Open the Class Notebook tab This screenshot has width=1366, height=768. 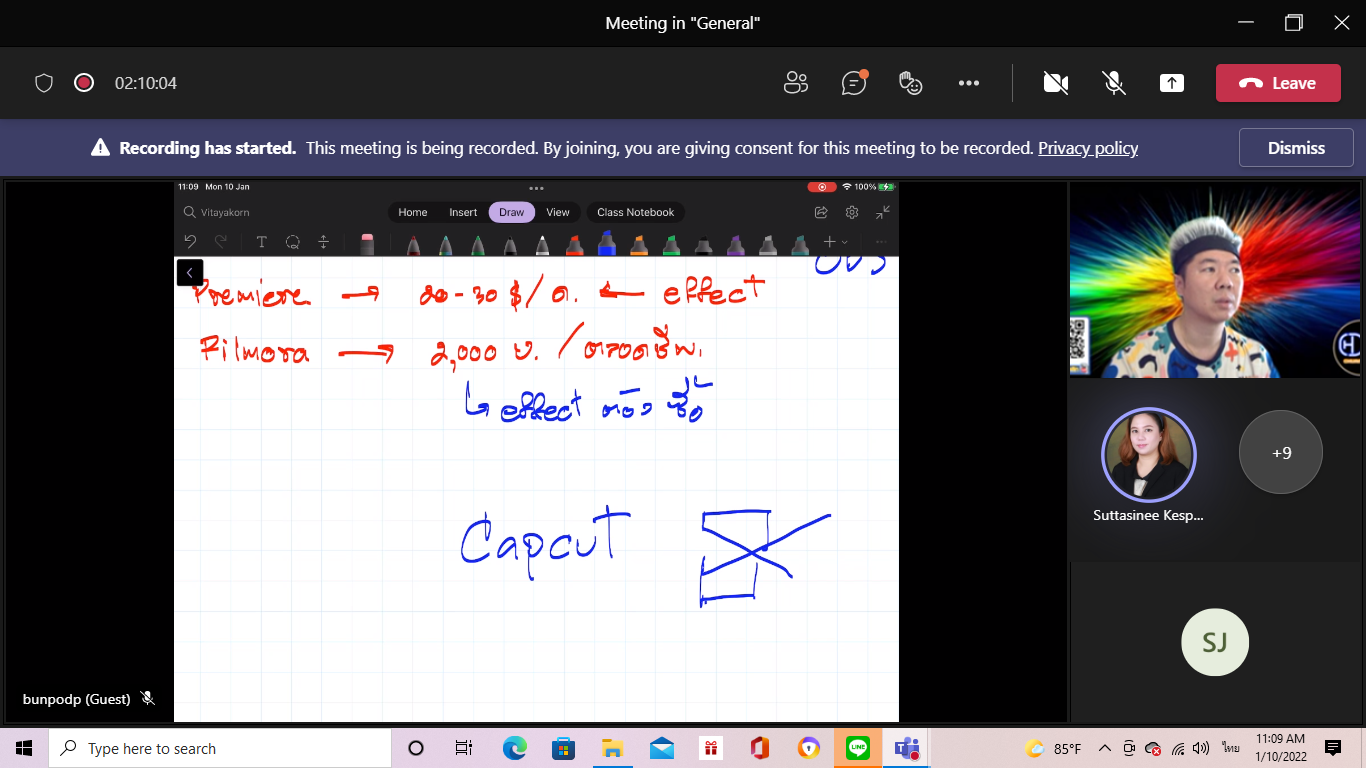pyautogui.click(x=636, y=212)
